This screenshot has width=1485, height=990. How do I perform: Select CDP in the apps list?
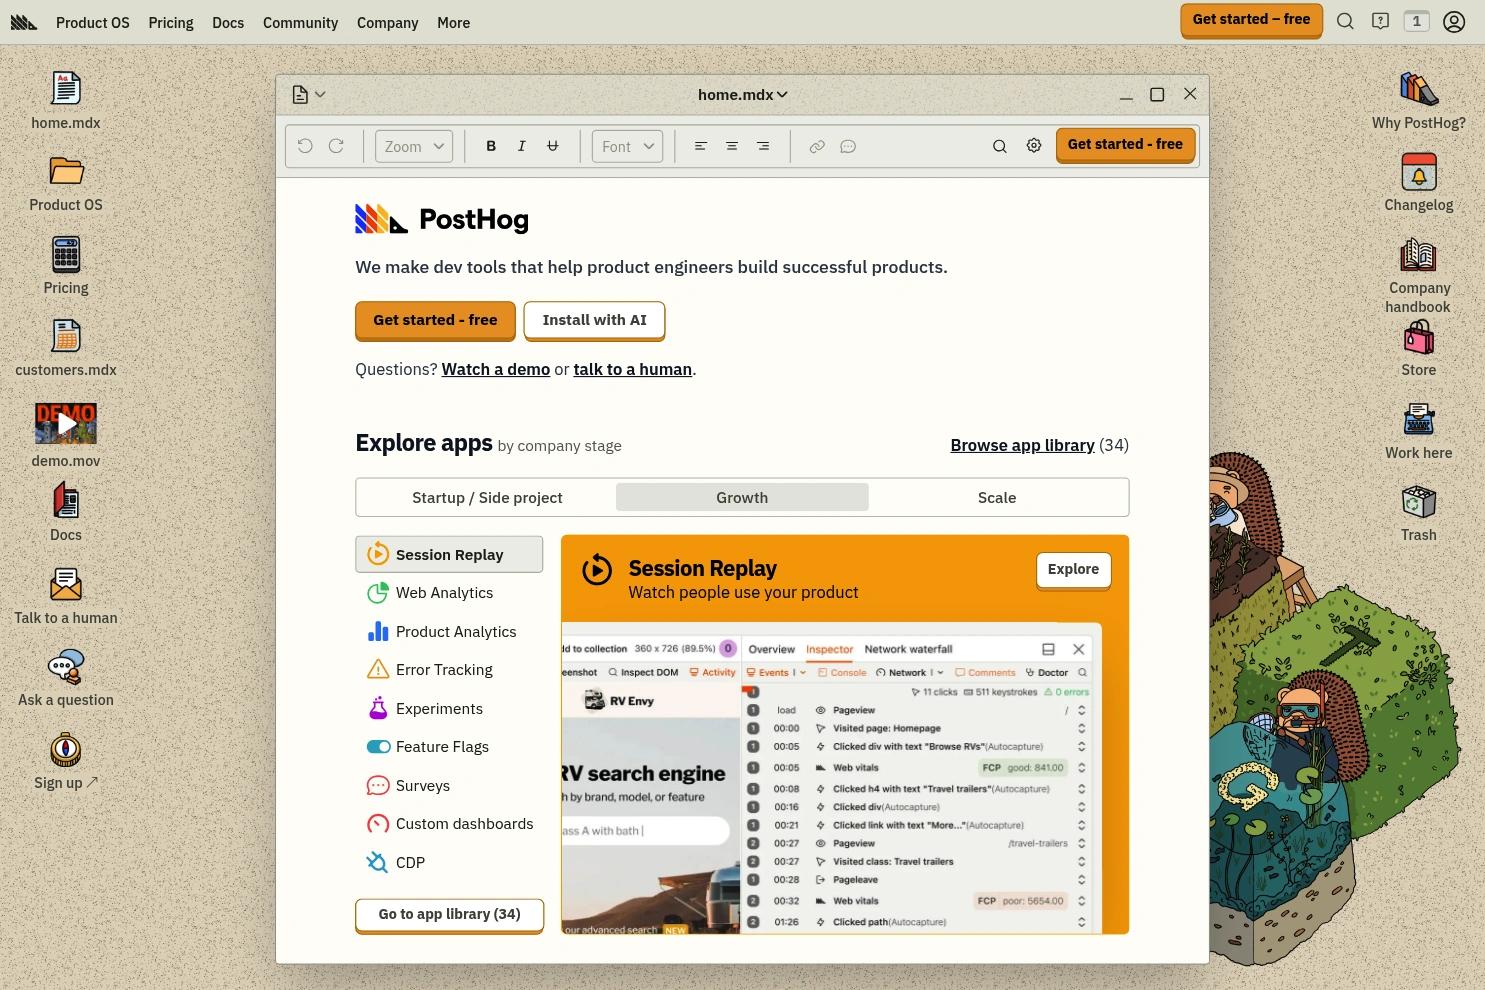point(449,862)
